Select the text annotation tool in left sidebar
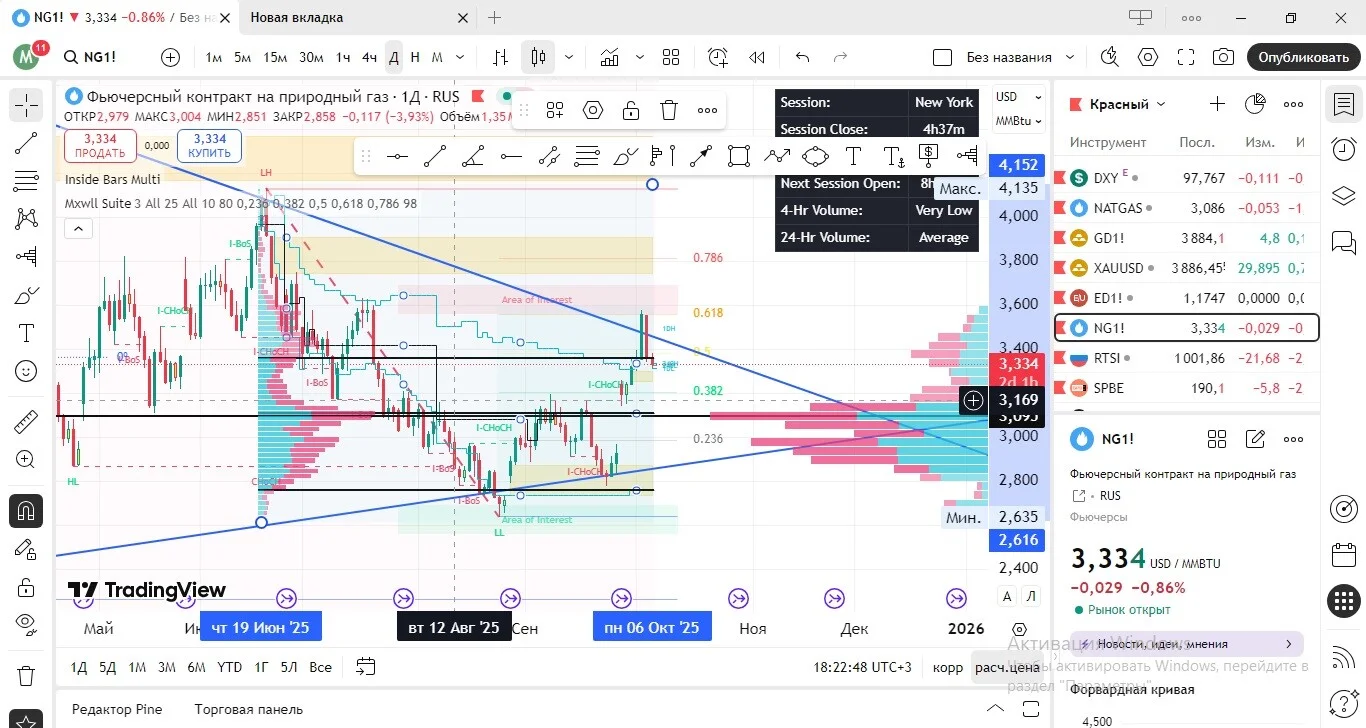The image size is (1366, 728). 26,333
